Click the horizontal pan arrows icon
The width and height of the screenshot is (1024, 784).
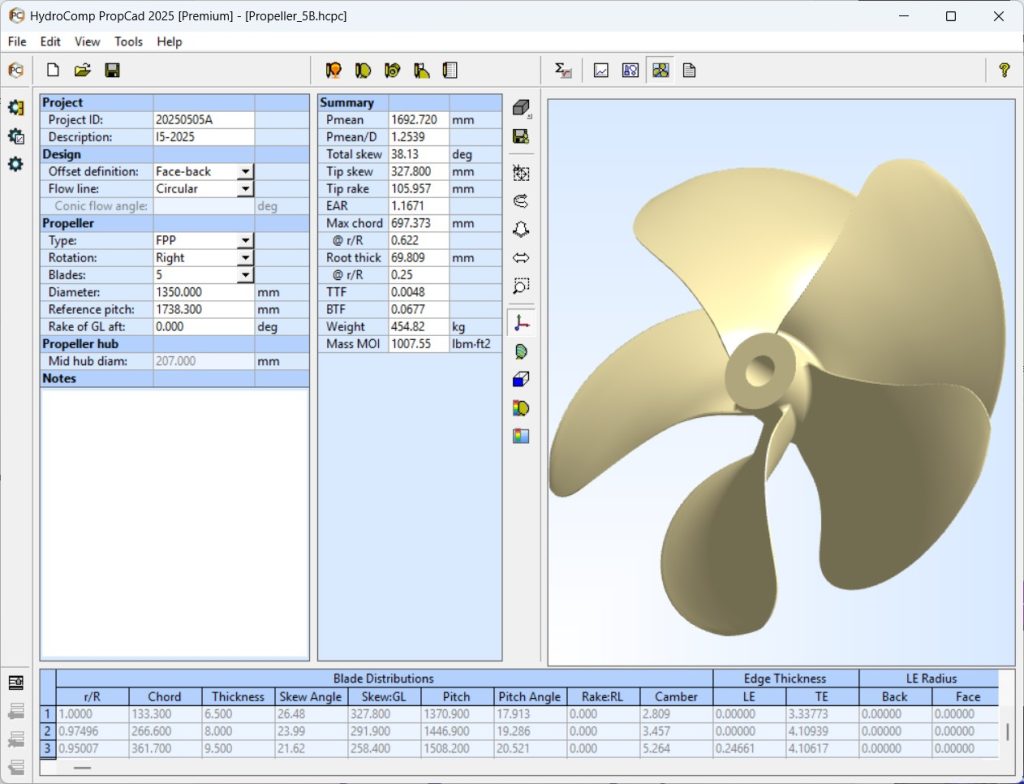pos(520,258)
